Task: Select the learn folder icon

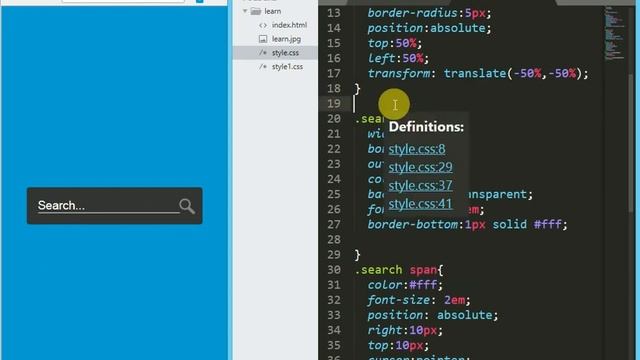Action: pyautogui.click(x=256, y=11)
